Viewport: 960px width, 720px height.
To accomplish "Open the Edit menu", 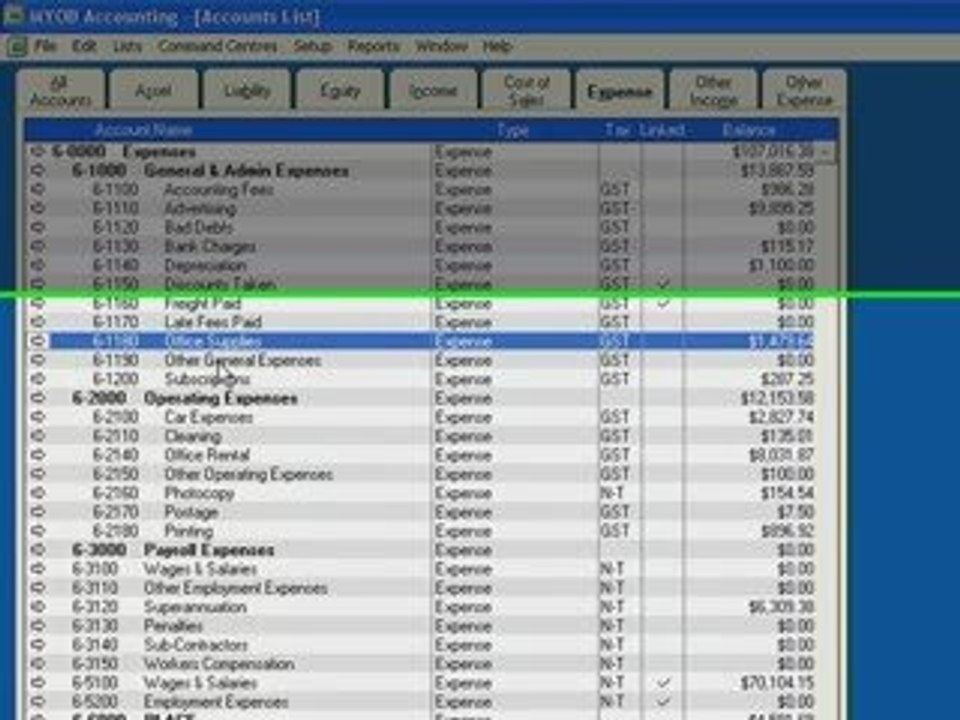I will point(84,46).
